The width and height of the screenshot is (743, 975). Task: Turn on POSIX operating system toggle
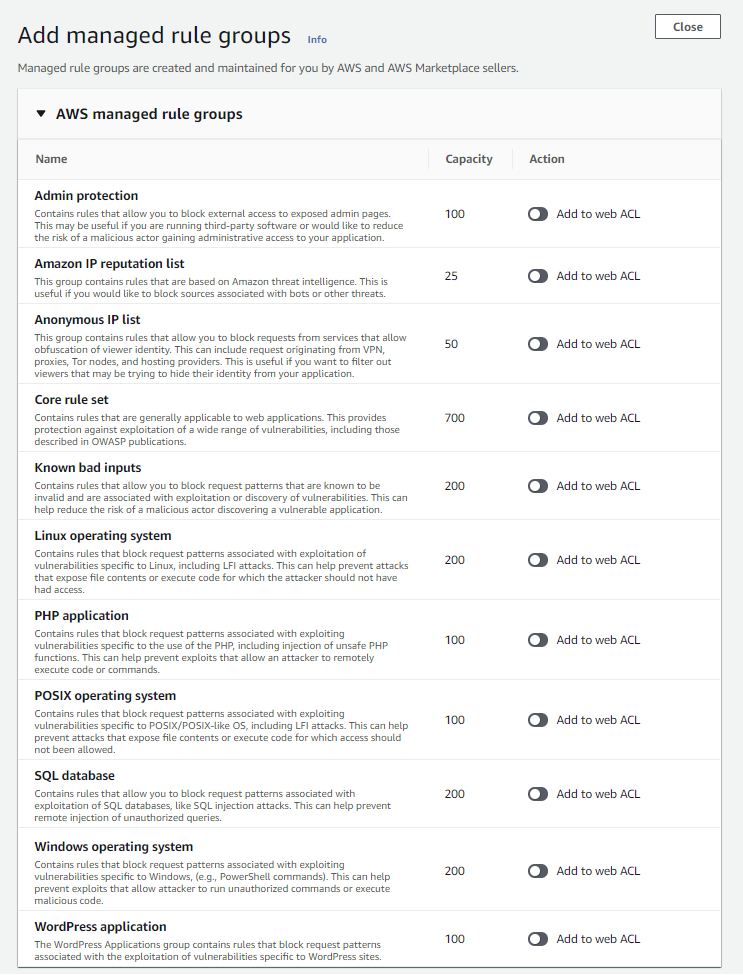(538, 720)
